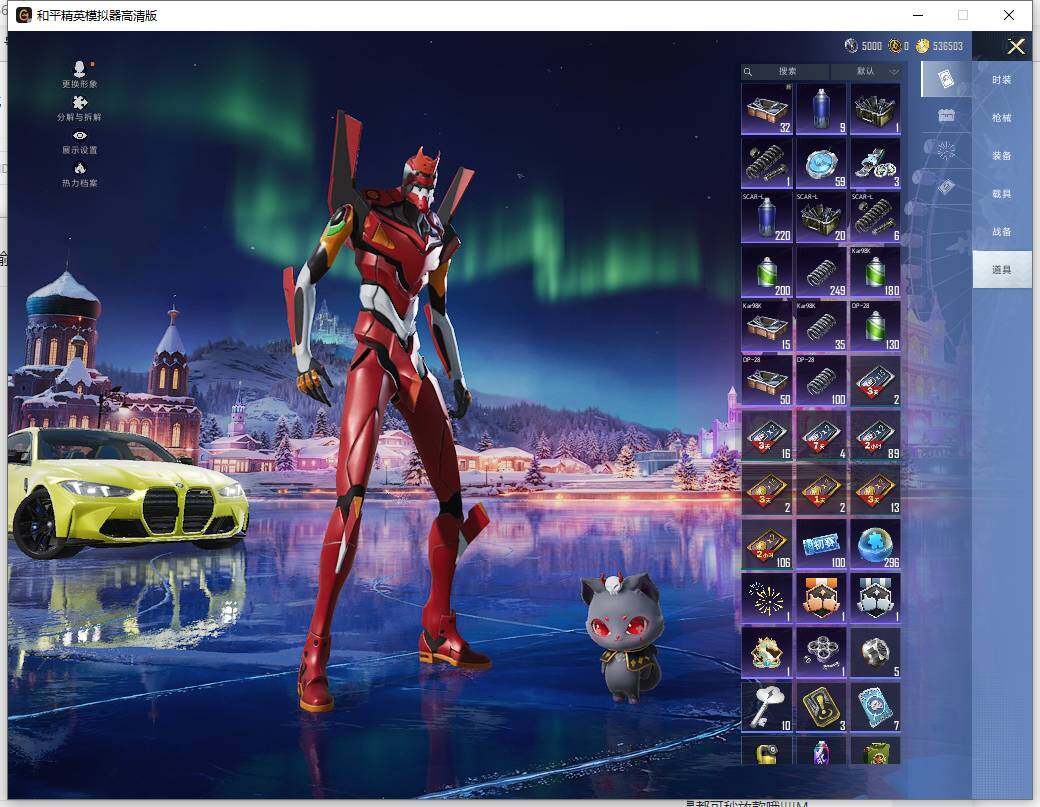Select the silver ring item with count 5
Screen dimensions: 1040x807
[x=876, y=652]
